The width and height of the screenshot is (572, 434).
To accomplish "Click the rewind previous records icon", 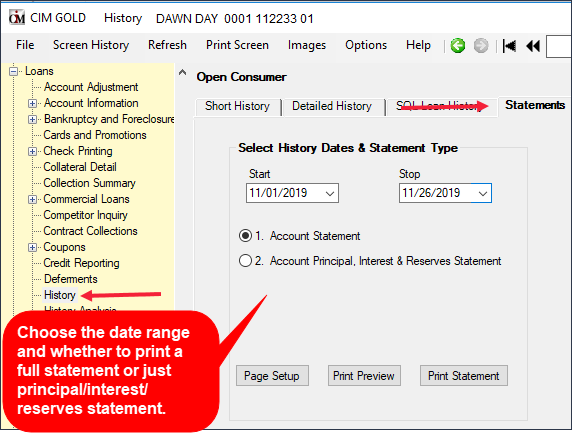I will click(533, 46).
